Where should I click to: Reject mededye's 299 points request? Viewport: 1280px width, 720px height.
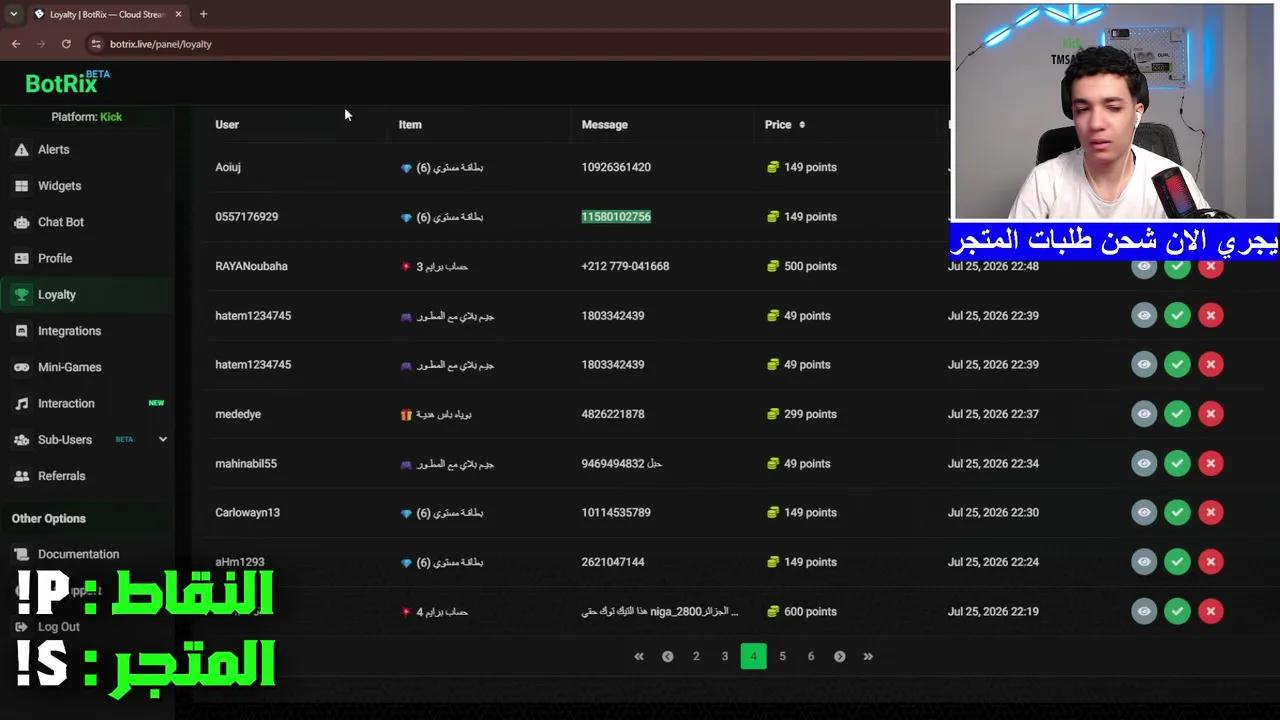point(1210,414)
